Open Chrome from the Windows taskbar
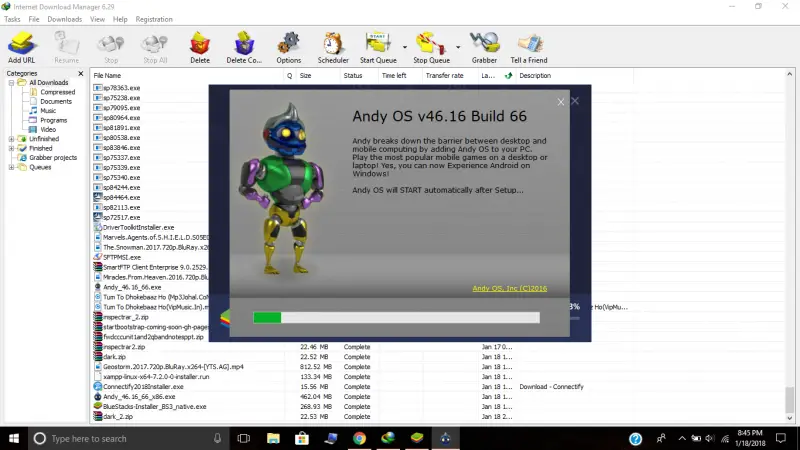The width and height of the screenshot is (800, 450). pos(359,438)
